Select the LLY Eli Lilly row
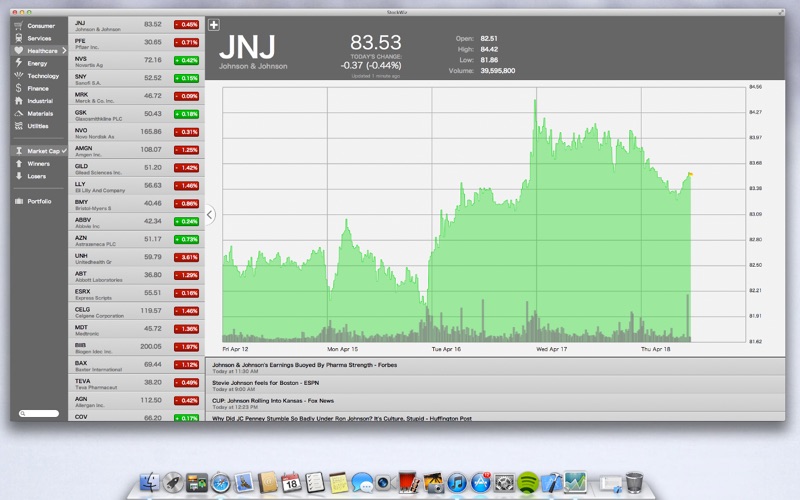 tap(136, 186)
